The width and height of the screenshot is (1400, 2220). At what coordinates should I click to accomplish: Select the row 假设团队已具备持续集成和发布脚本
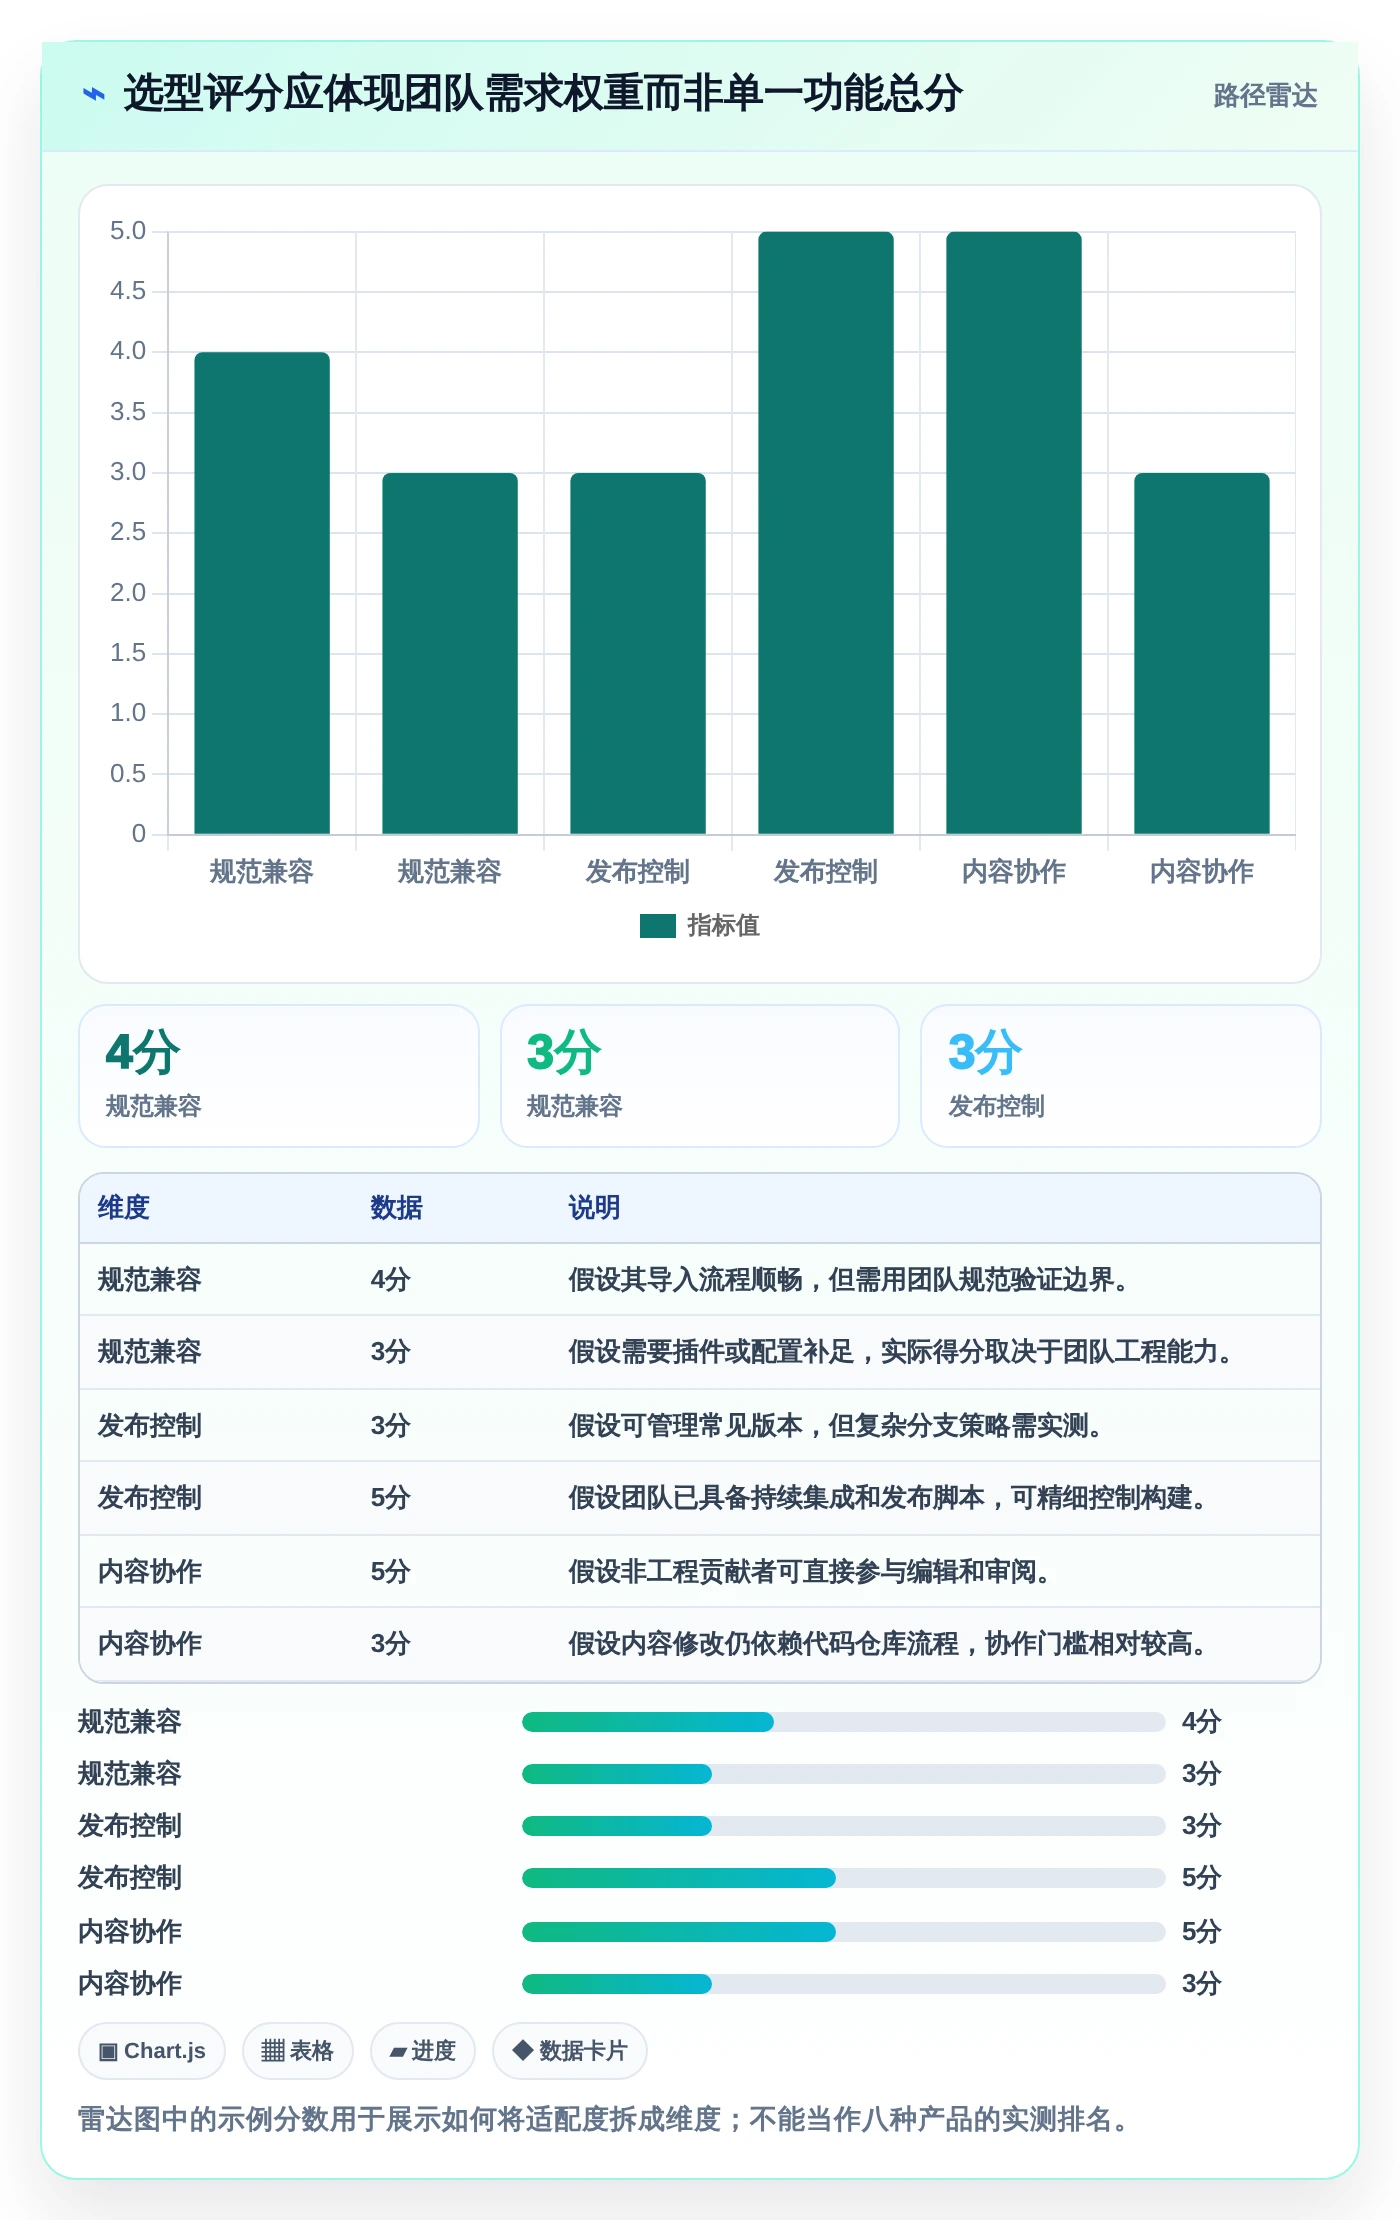pyautogui.click(x=700, y=1498)
